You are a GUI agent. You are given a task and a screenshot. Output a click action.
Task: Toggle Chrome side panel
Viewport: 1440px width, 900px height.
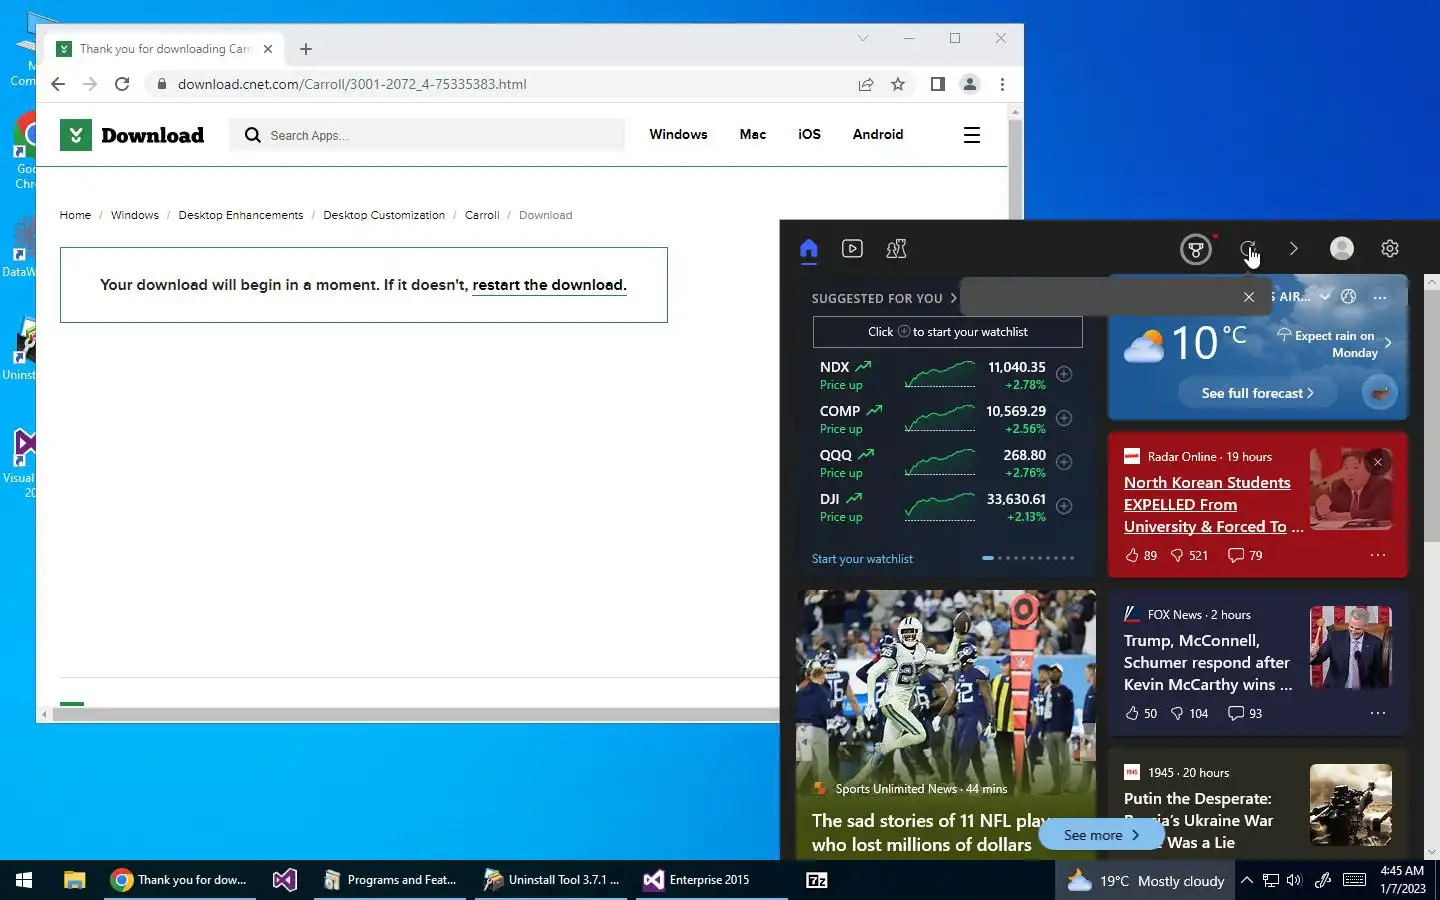(x=937, y=84)
